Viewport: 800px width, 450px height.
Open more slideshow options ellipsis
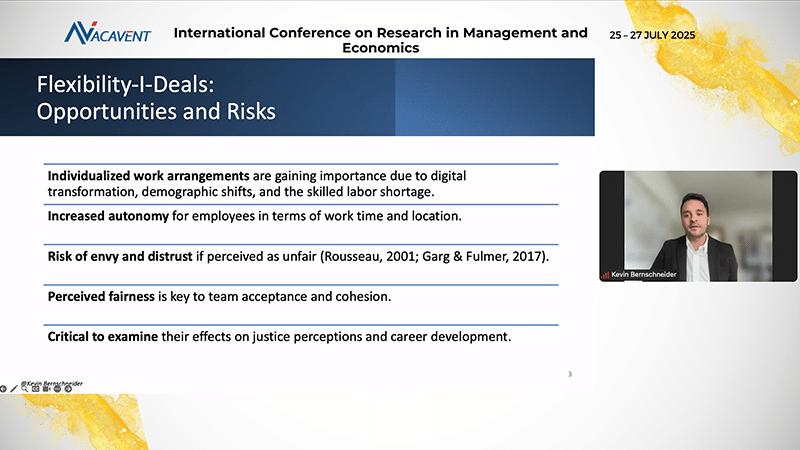(57, 387)
